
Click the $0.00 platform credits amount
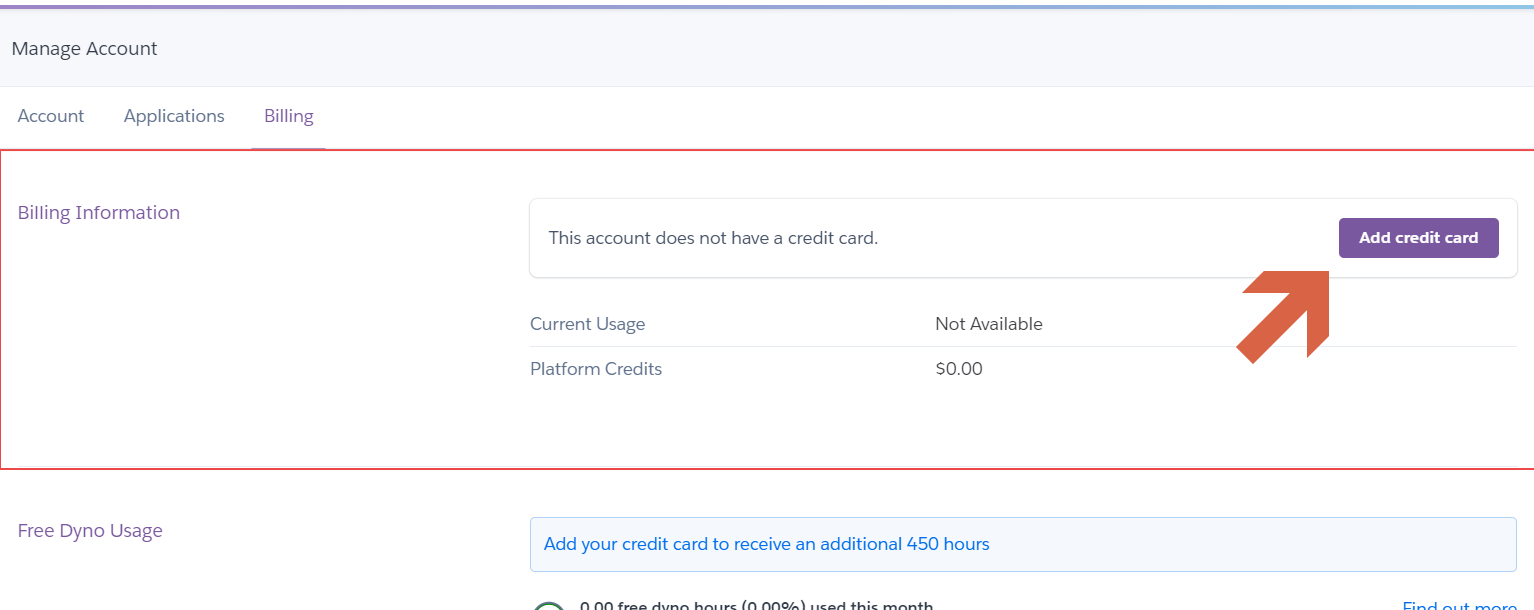[958, 369]
